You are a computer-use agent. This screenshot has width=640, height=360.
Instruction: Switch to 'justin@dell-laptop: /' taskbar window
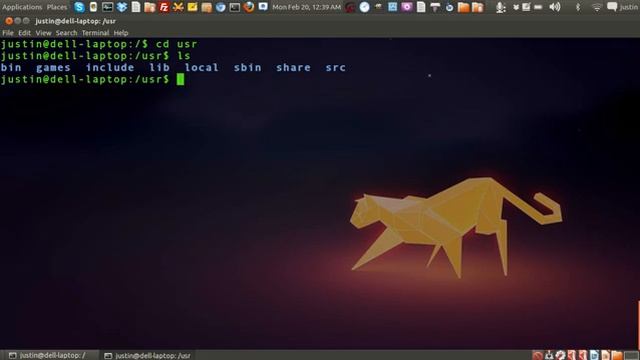(50, 355)
